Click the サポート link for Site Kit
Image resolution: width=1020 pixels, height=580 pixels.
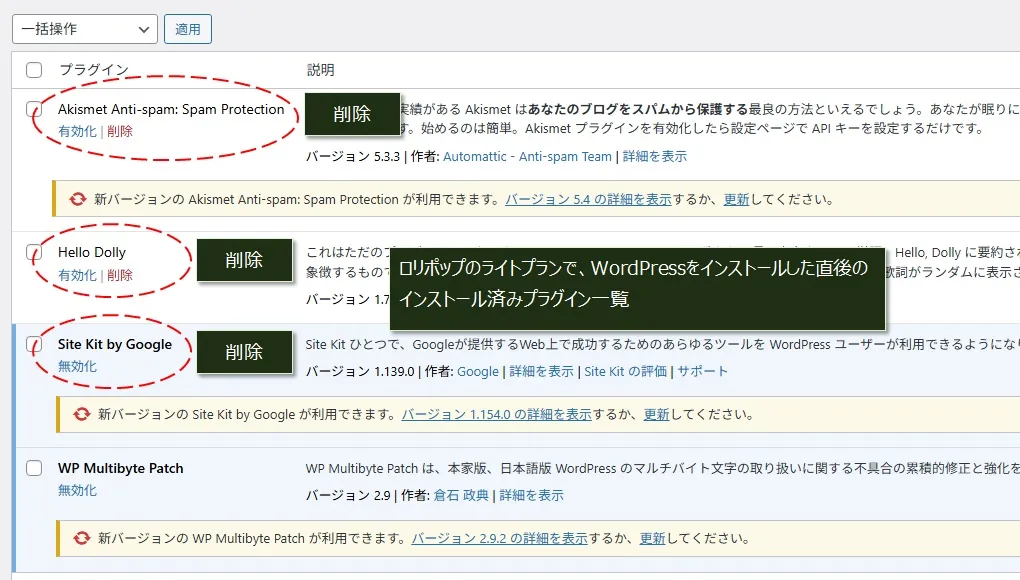703,371
